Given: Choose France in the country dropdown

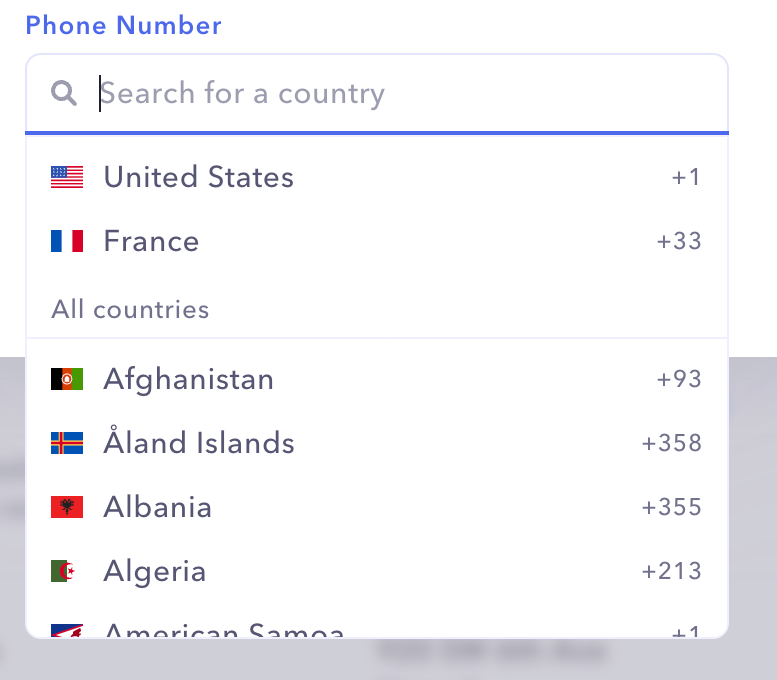Looking at the screenshot, I should [x=152, y=242].
